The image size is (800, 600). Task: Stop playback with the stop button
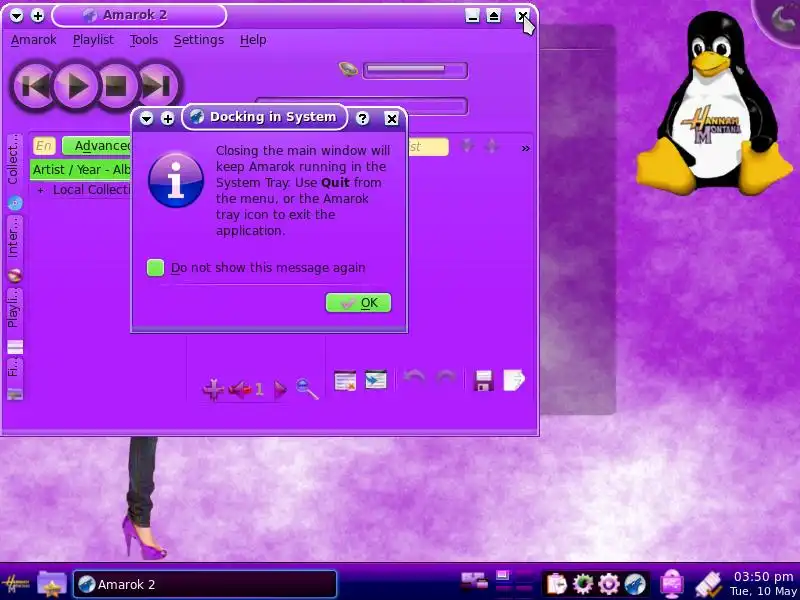(117, 86)
